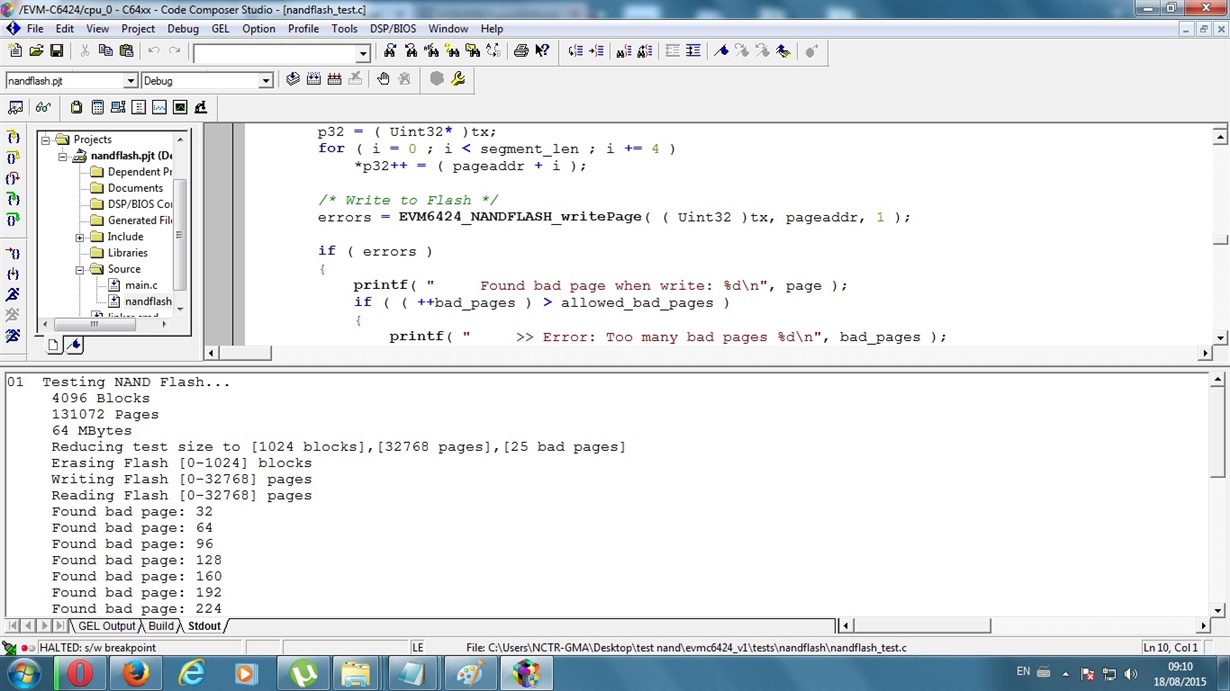Open the GEL menu
Viewport: 1230px width, 691px height.
220,29
